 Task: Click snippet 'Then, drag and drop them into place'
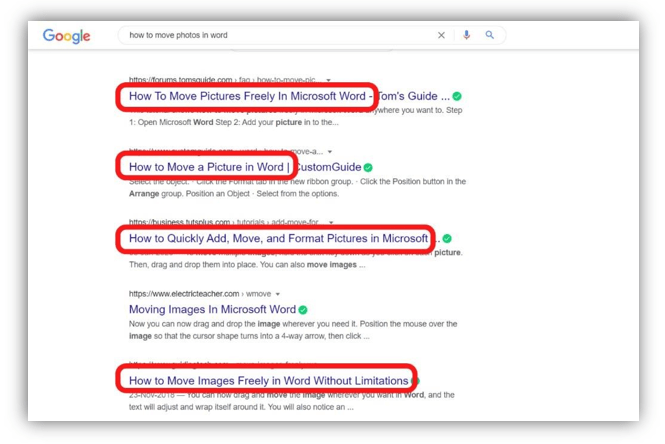pos(247,265)
